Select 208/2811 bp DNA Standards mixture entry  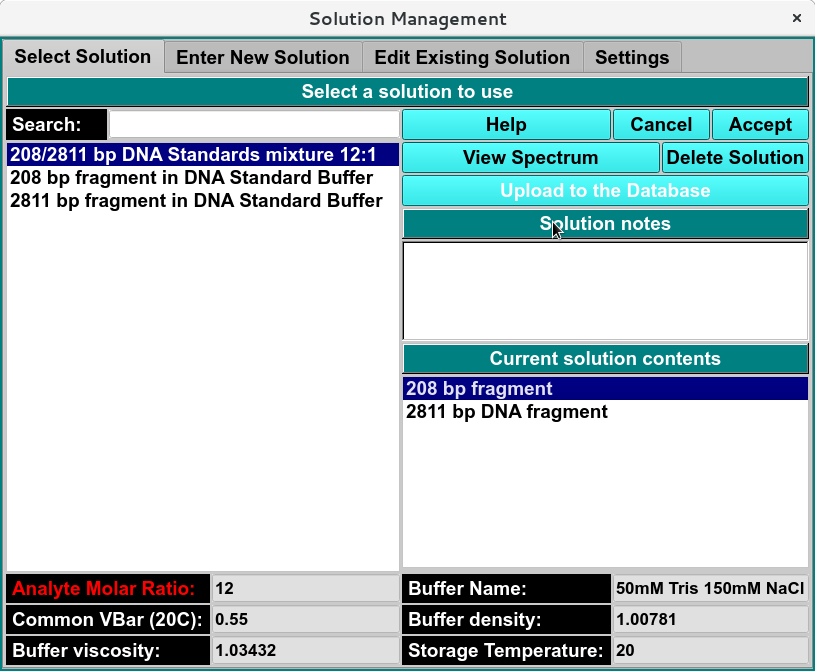pos(203,155)
